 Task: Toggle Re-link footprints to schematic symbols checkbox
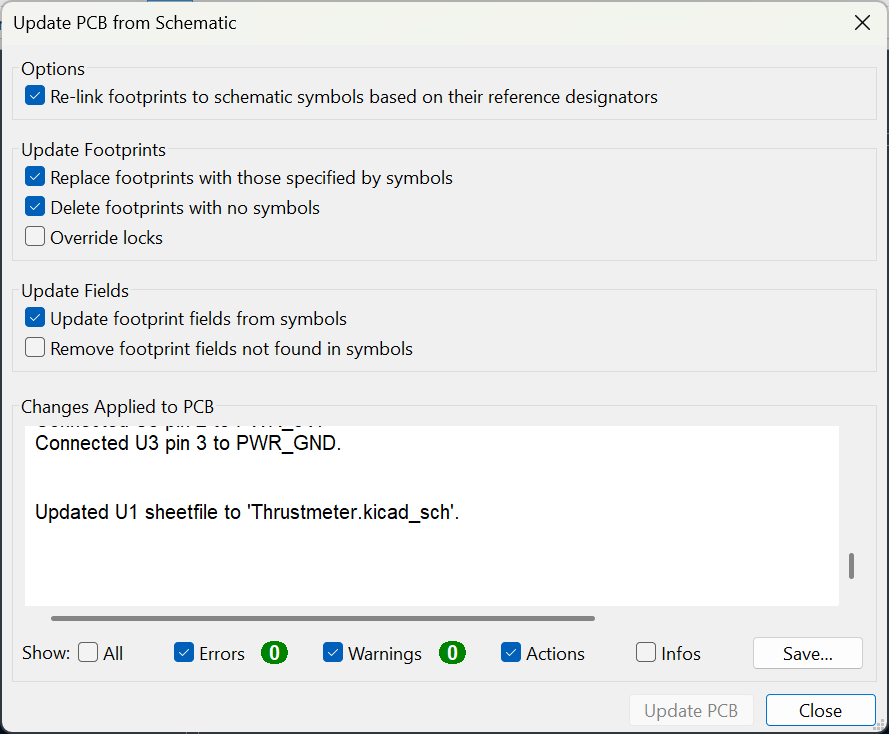(x=35, y=97)
